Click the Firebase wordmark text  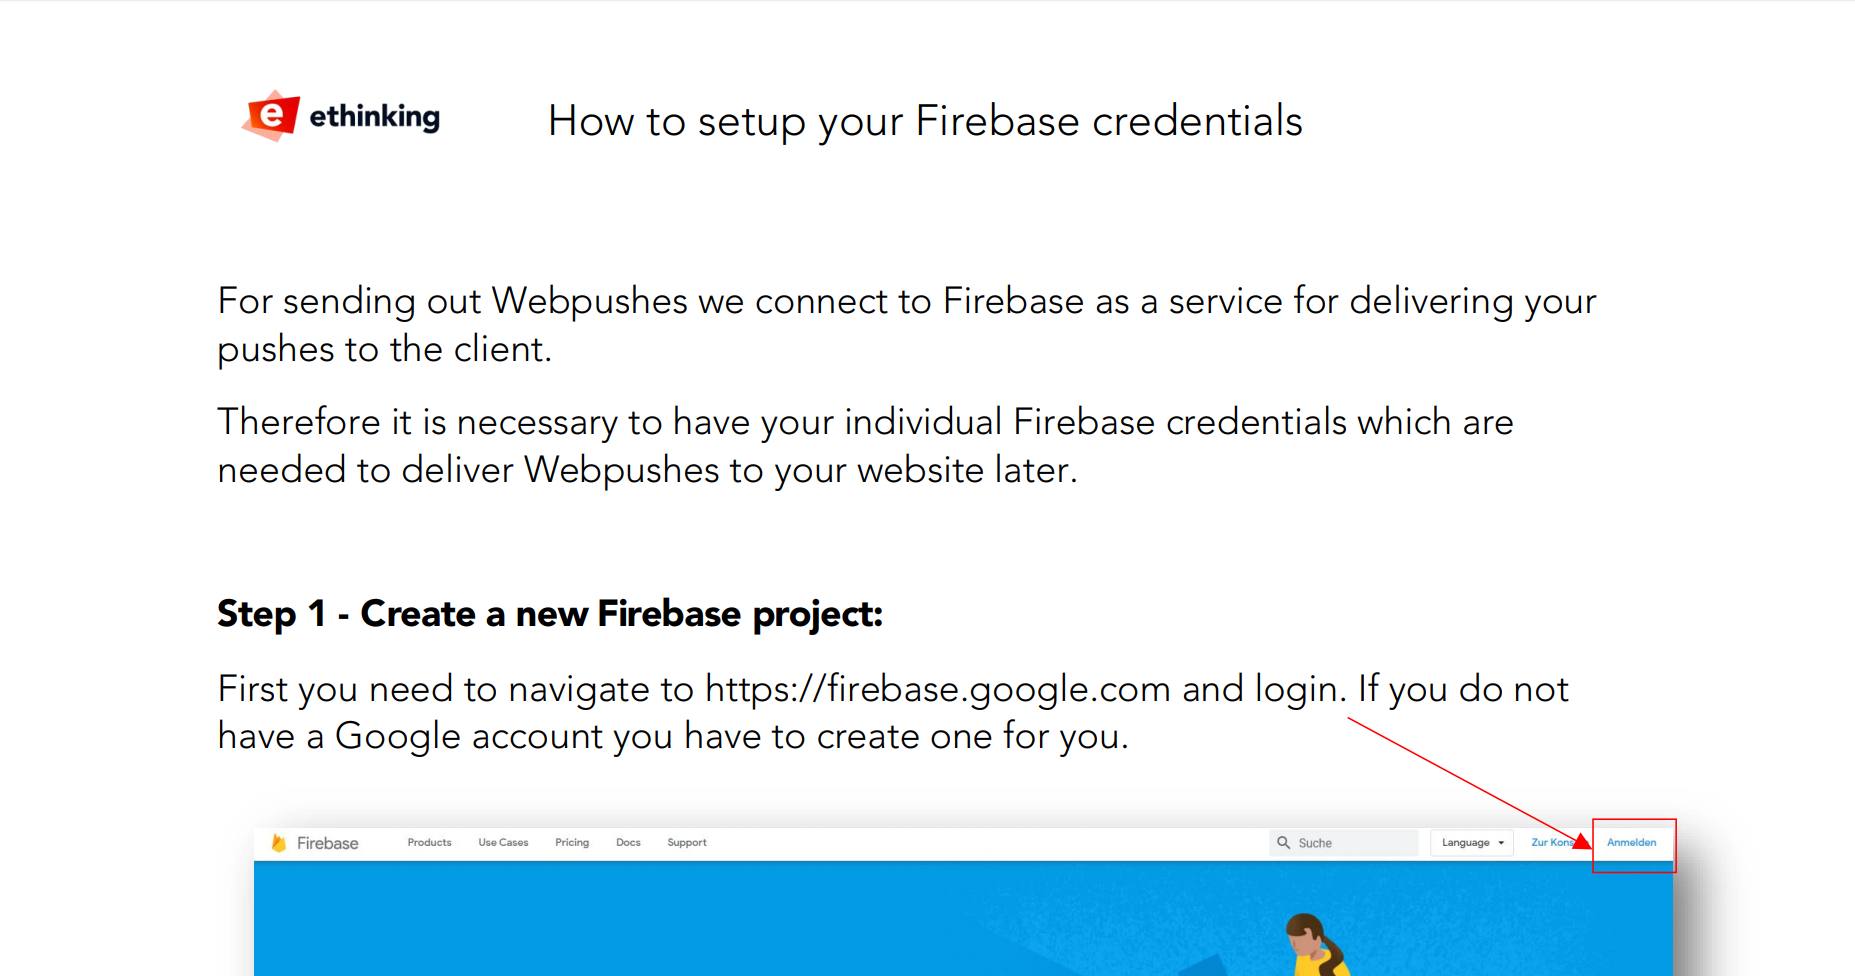click(327, 843)
